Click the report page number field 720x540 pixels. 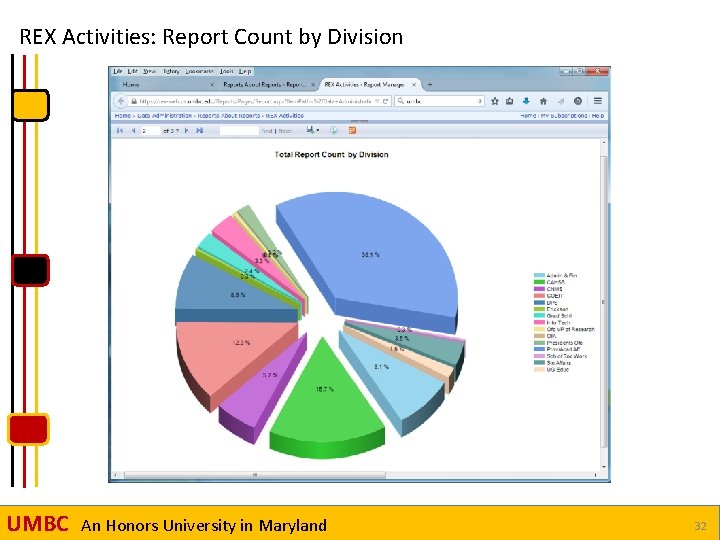coord(151,131)
